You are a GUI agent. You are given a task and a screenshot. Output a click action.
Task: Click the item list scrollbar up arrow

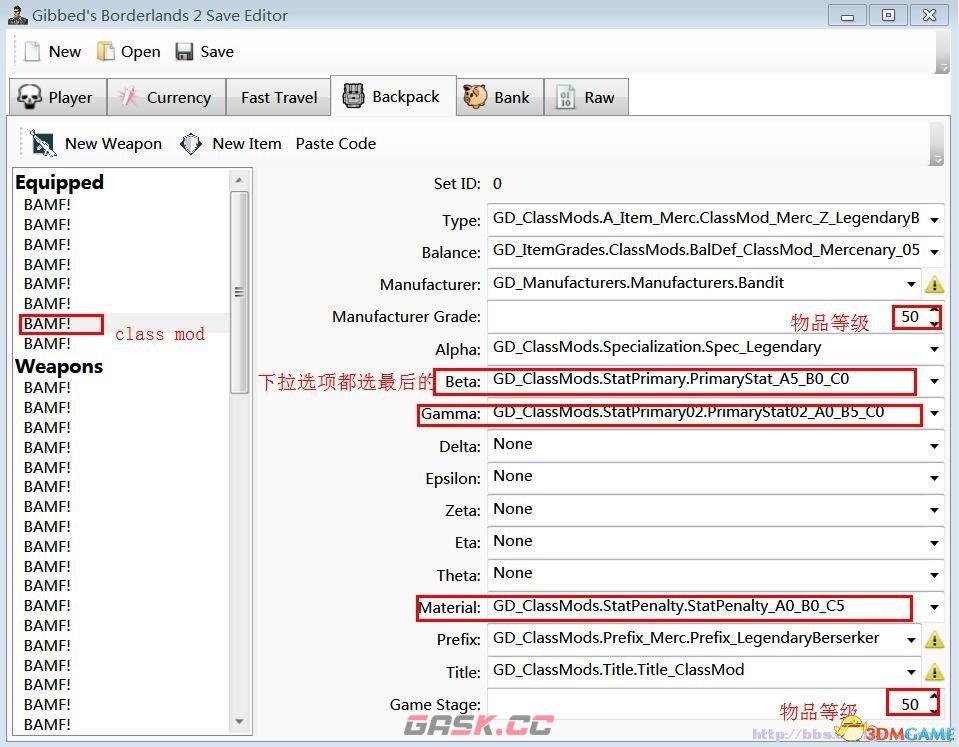[x=239, y=180]
